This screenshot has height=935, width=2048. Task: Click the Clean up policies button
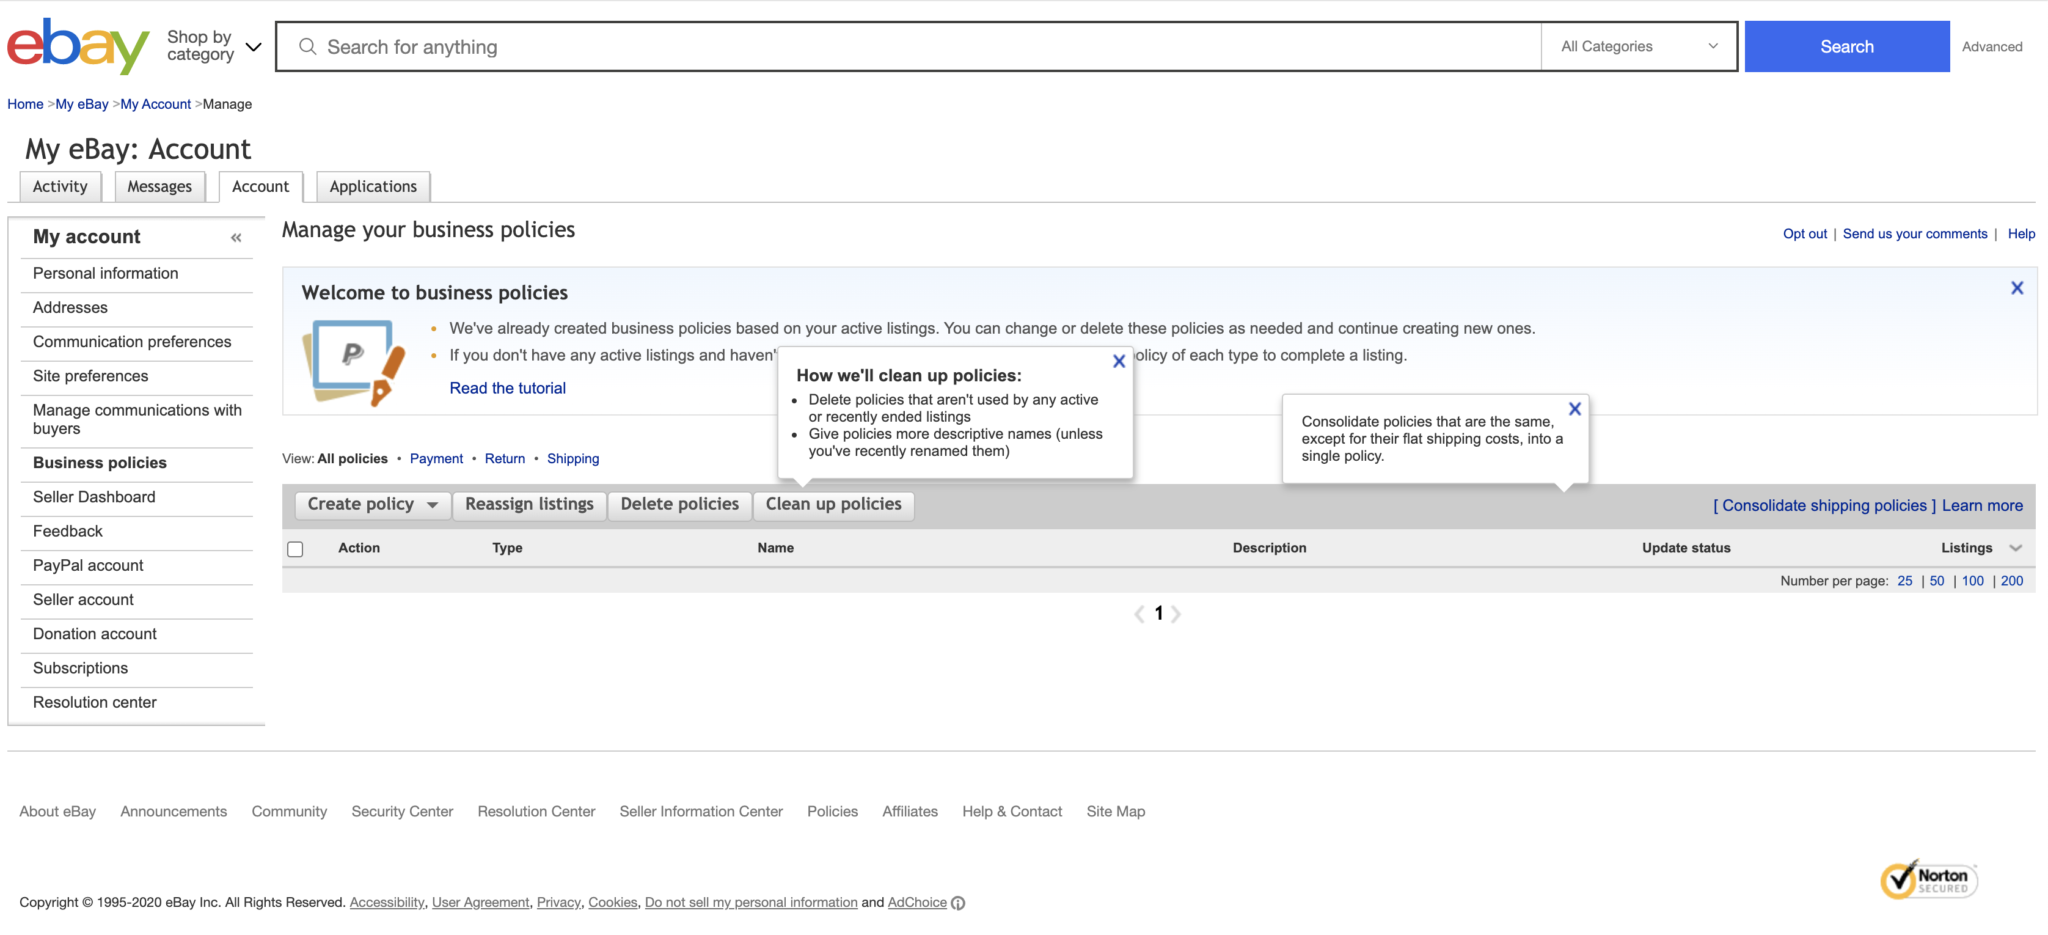point(833,505)
